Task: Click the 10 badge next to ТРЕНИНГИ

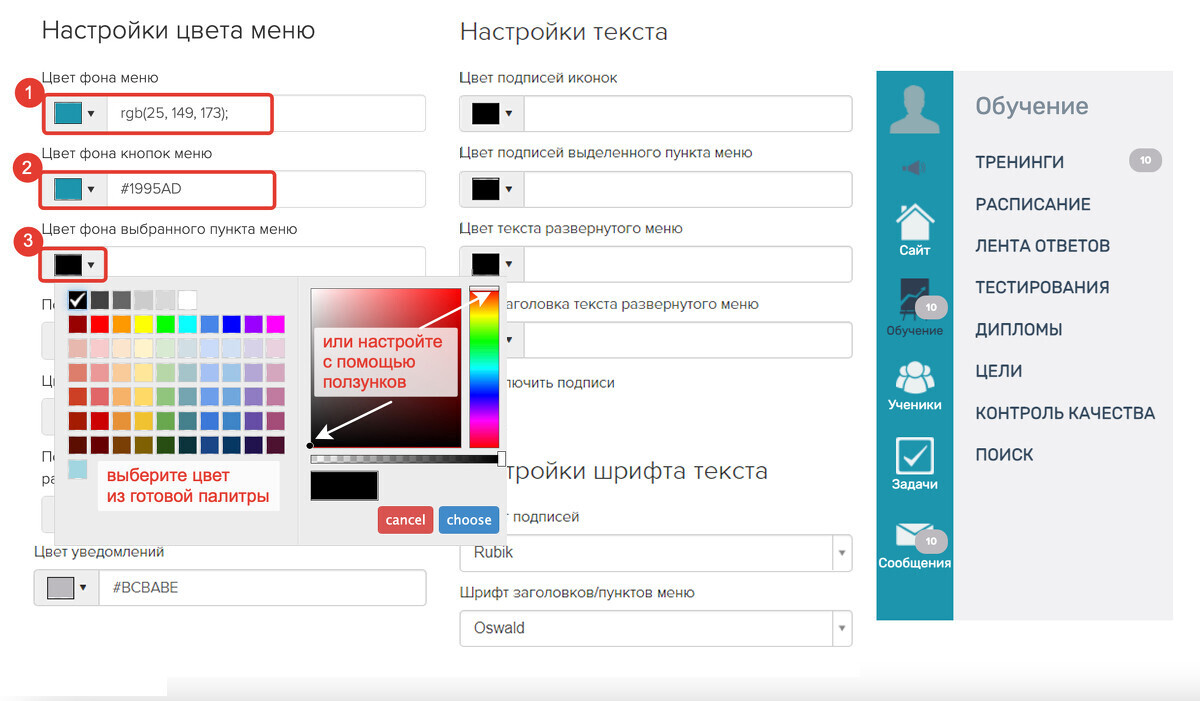Action: (x=1145, y=160)
